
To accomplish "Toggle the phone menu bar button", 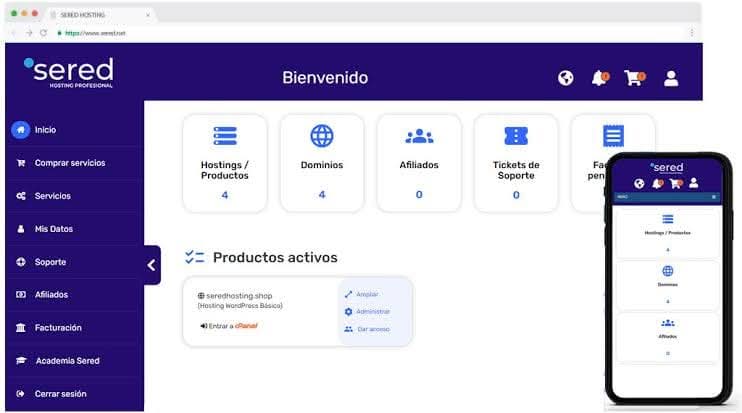I will [714, 197].
